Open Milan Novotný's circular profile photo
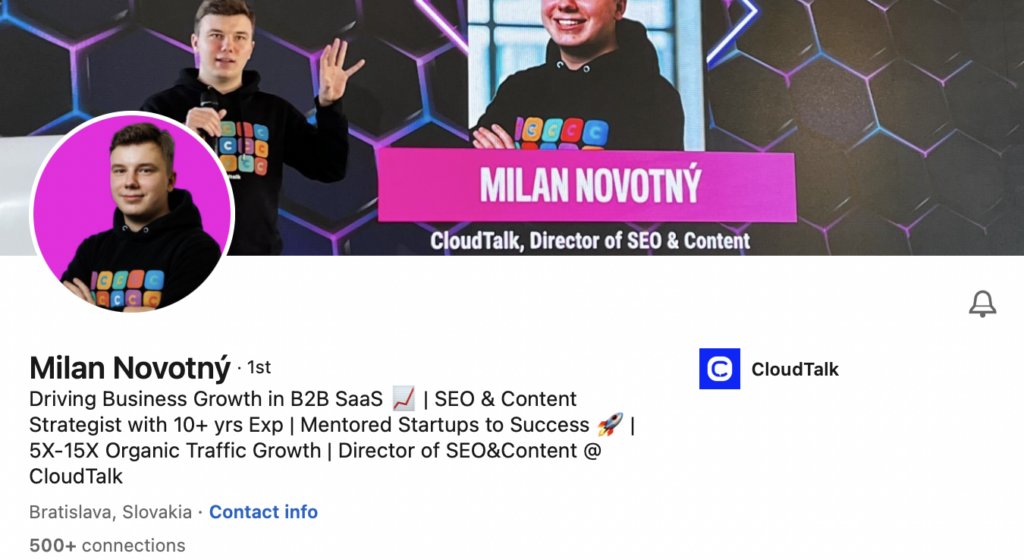1024x560 pixels. tap(133, 213)
